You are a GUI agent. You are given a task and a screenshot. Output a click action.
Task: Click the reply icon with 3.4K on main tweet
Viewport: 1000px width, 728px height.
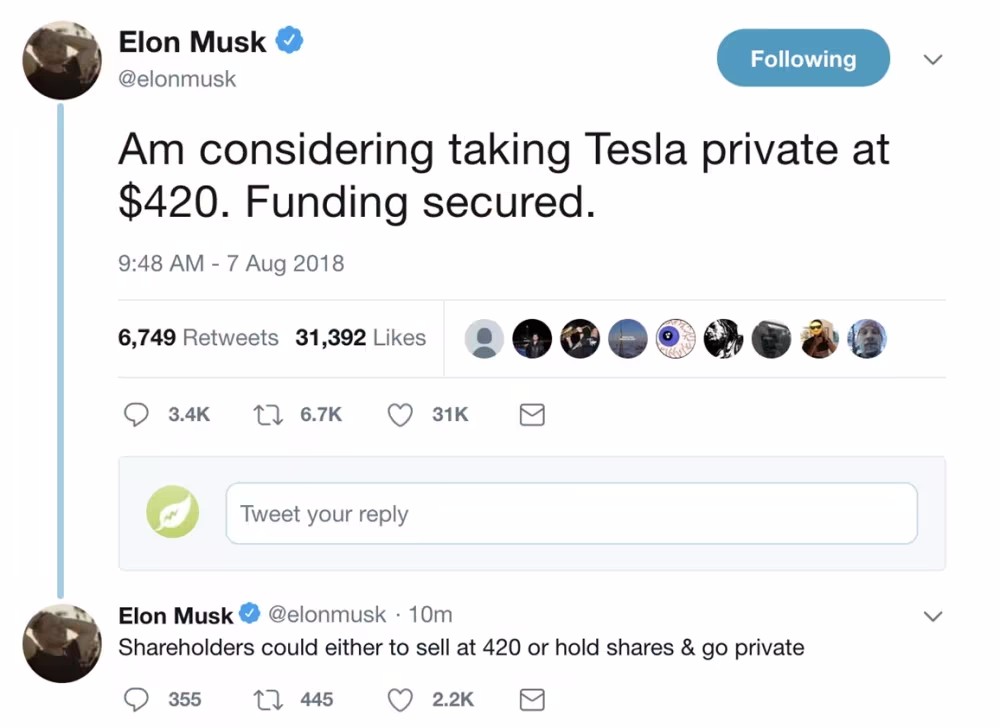(136, 415)
